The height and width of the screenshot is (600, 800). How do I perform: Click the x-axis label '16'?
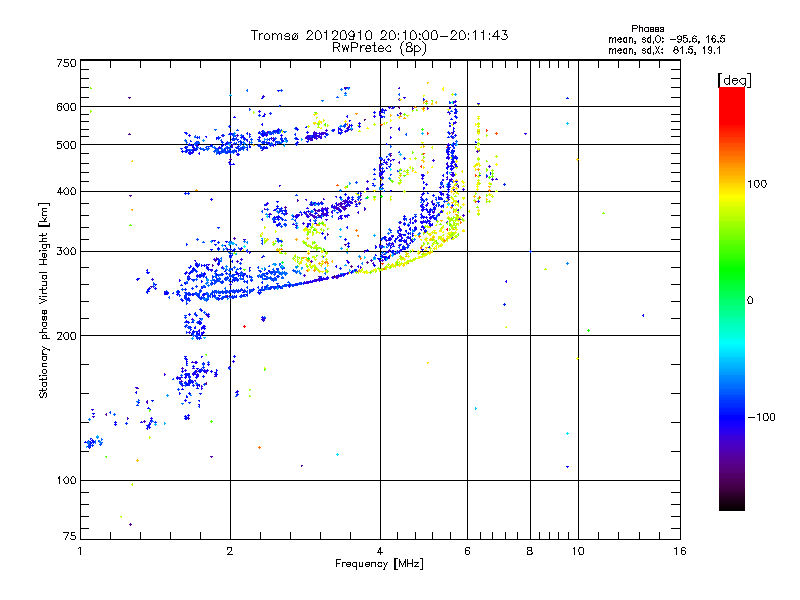coord(680,551)
